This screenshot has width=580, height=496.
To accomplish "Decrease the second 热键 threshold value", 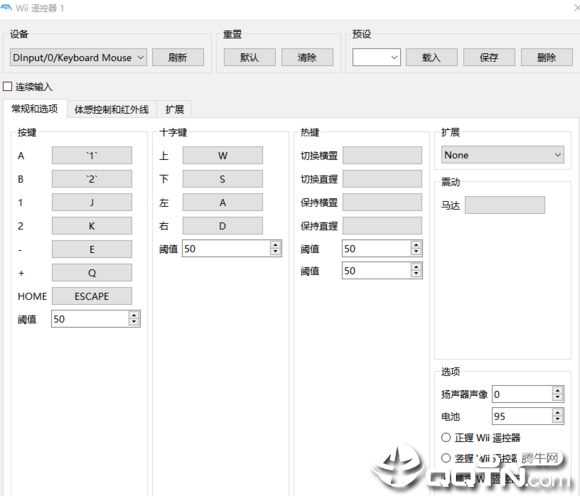I will [416, 274].
